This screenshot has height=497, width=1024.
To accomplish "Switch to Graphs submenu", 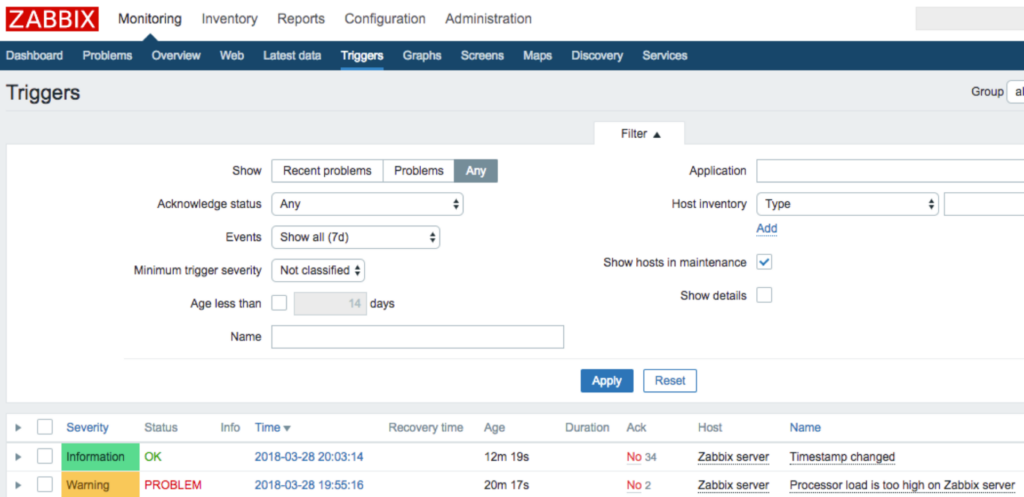I will point(422,56).
